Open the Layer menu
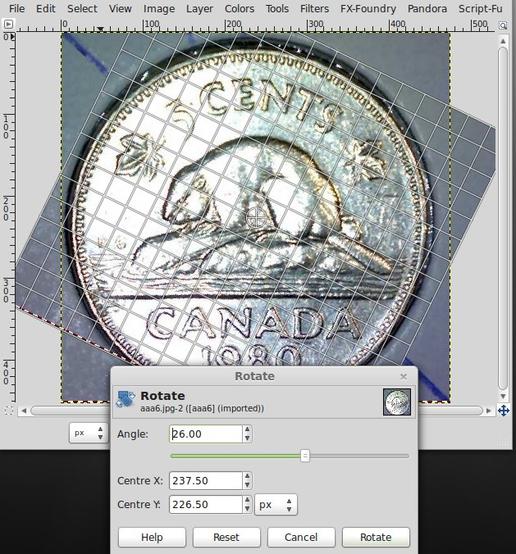Viewport: 516px width, 554px height. coord(199,8)
